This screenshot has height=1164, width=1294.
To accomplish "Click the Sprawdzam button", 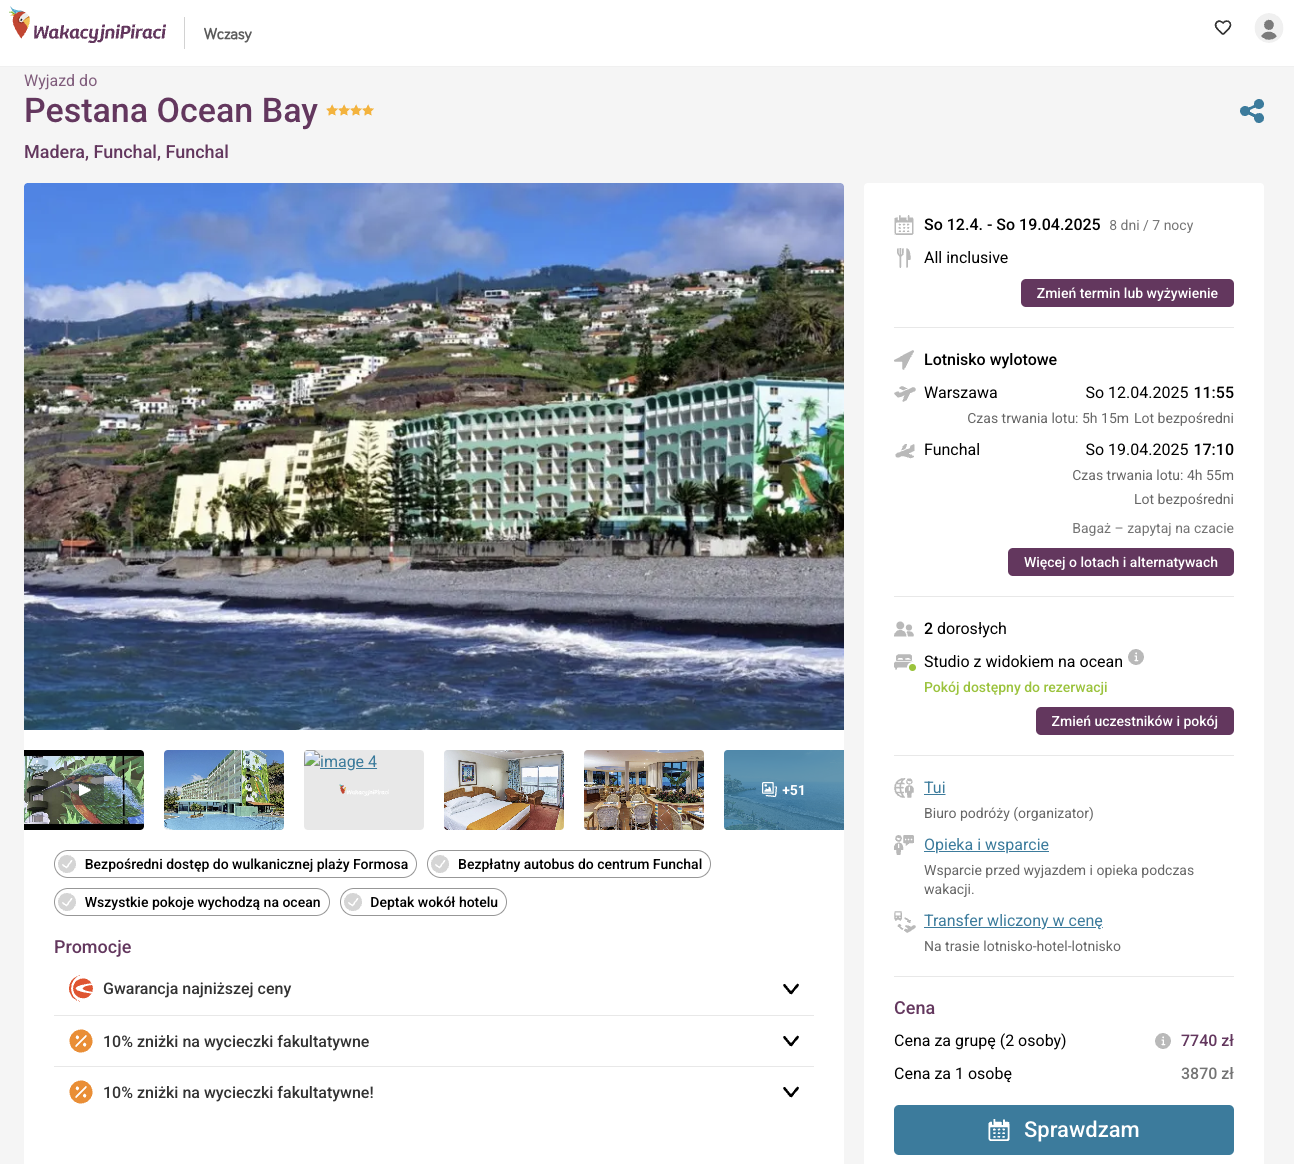I will pos(1064,1130).
